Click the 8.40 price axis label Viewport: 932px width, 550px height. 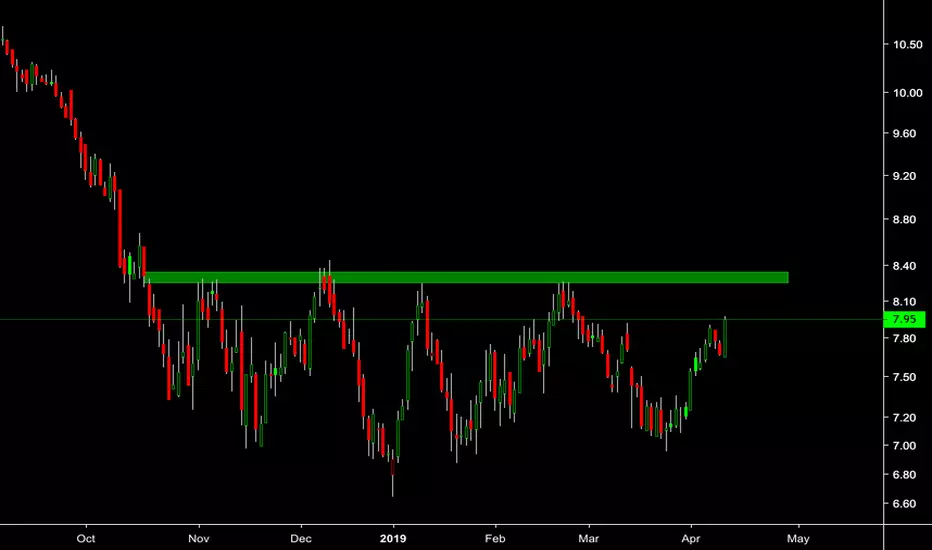904,266
